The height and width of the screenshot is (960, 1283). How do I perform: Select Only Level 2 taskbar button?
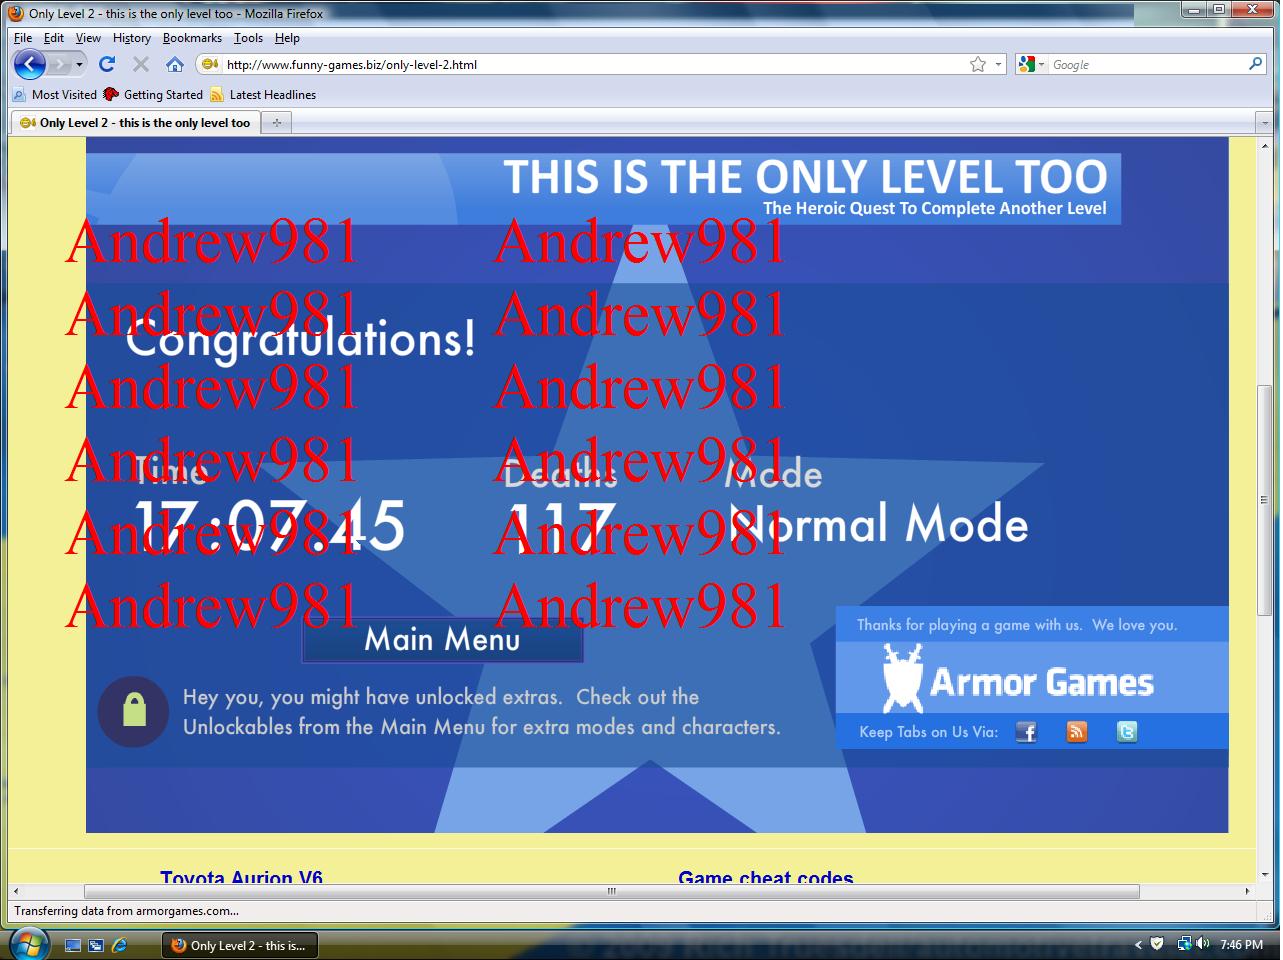pyautogui.click(x=241, y=945)
